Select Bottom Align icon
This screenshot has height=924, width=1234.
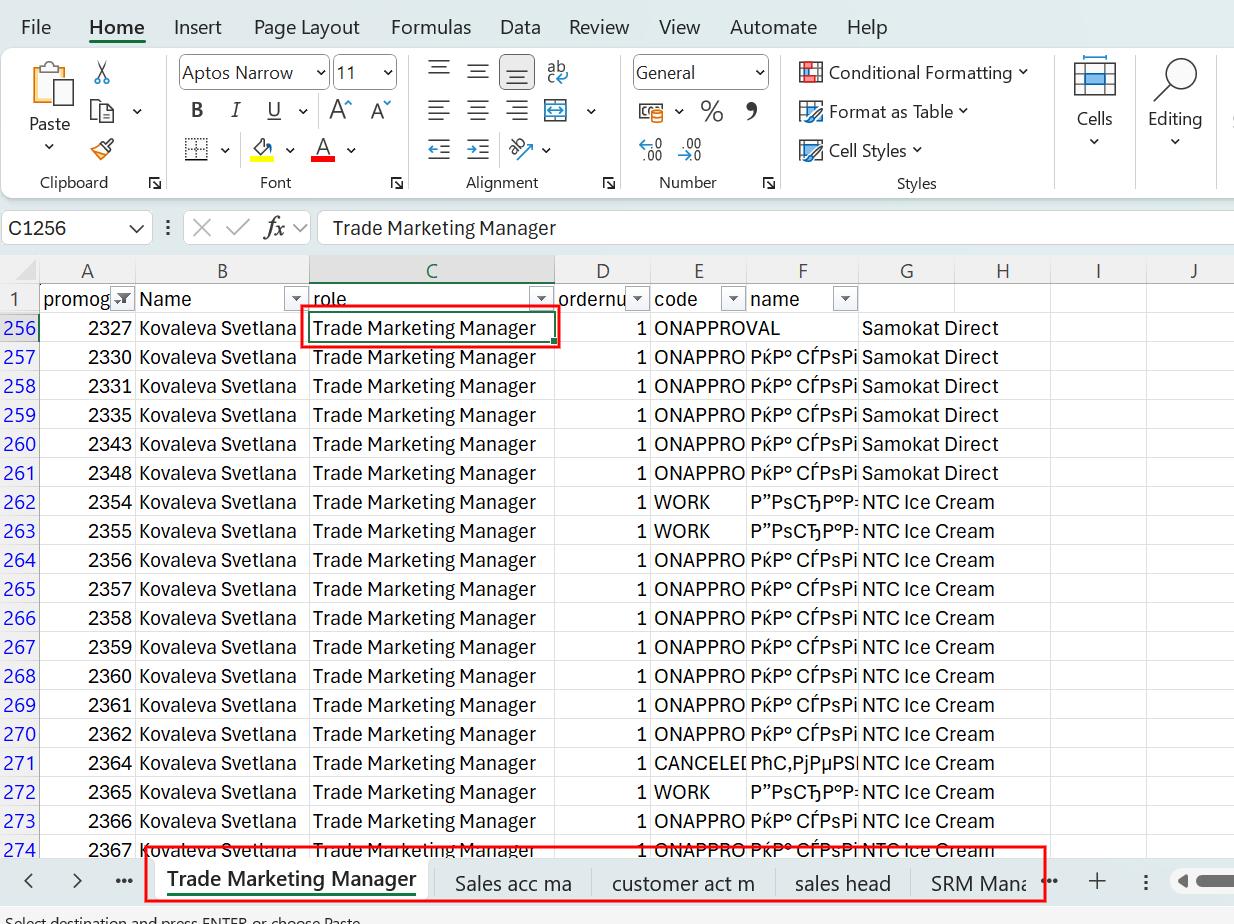point(517,72)
